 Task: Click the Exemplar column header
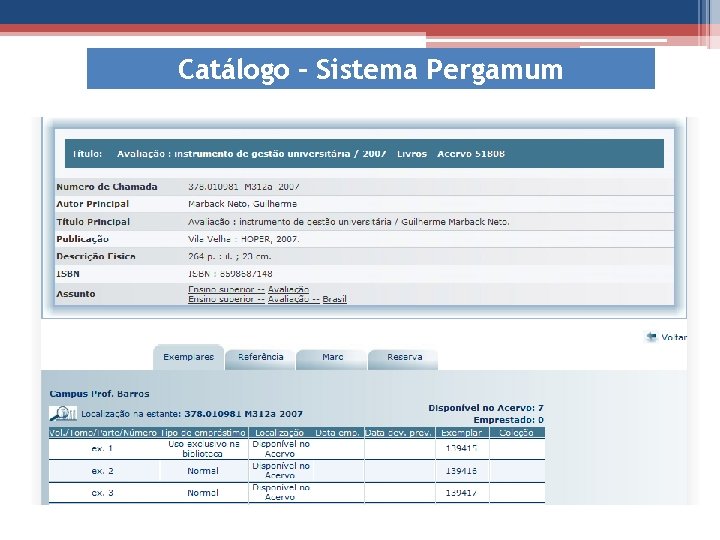pyautogui.click(x=461, y=433)
